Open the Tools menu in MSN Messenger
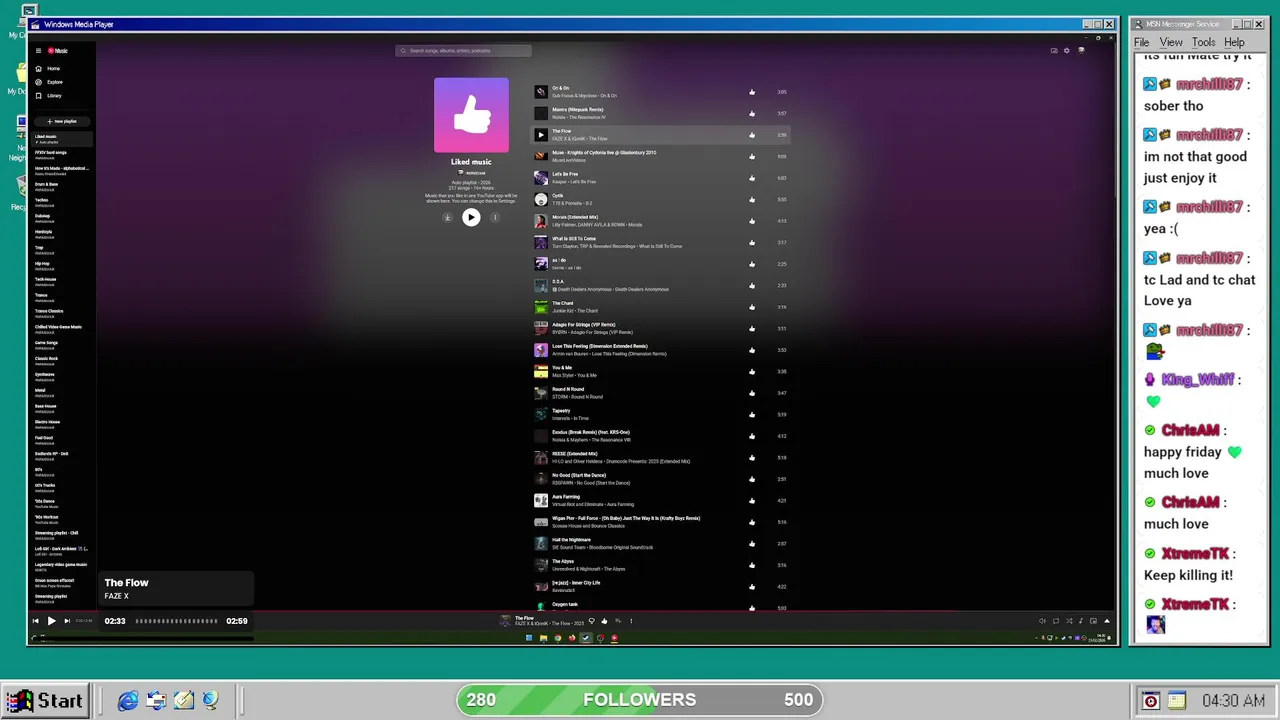Viewport: 1280px width, 720px height. click(x=1204, y=42)
